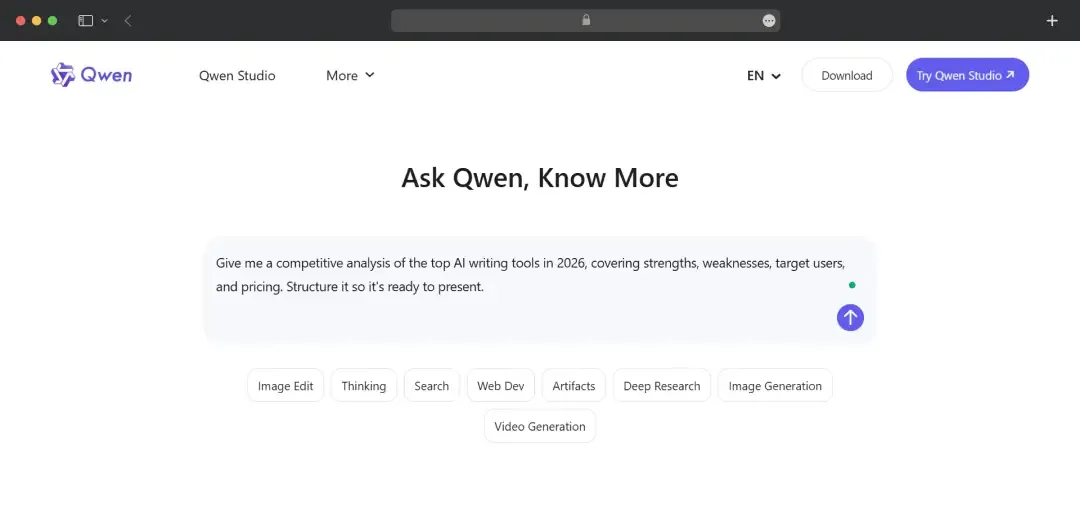Viewport: 1080px width, 511px height.
Task: Click the Download button
Action: point(847,75)
